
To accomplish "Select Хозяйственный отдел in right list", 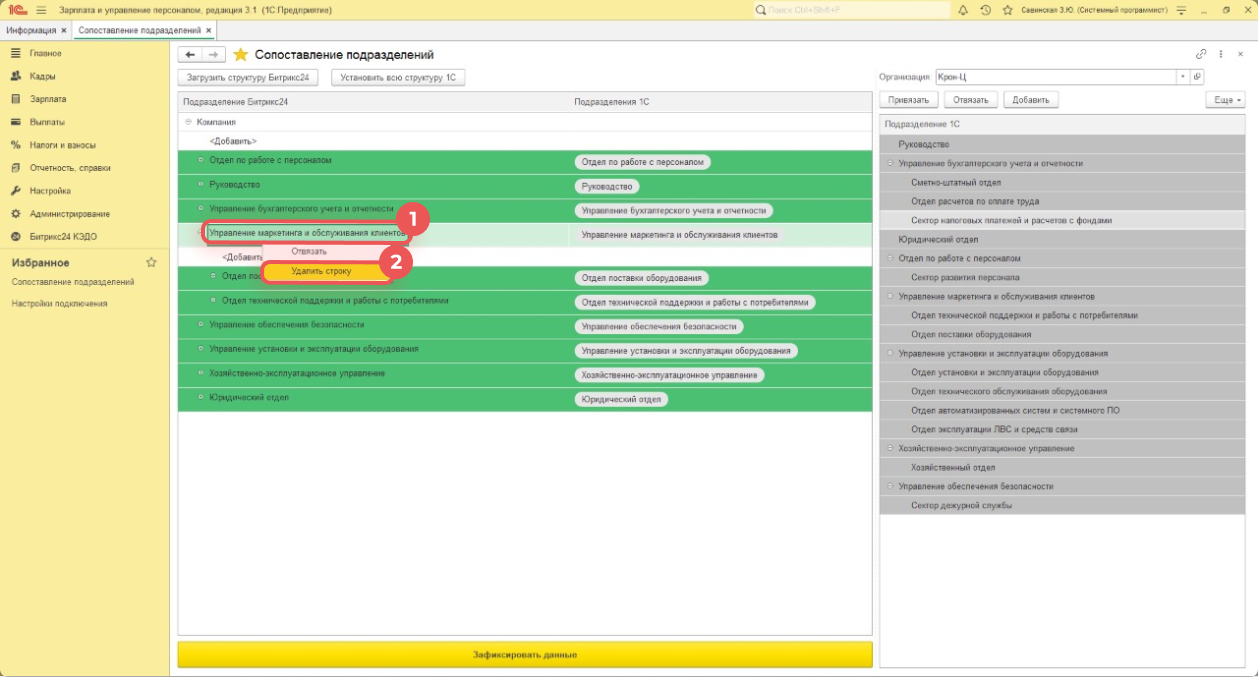I will tap(1063, 468).
